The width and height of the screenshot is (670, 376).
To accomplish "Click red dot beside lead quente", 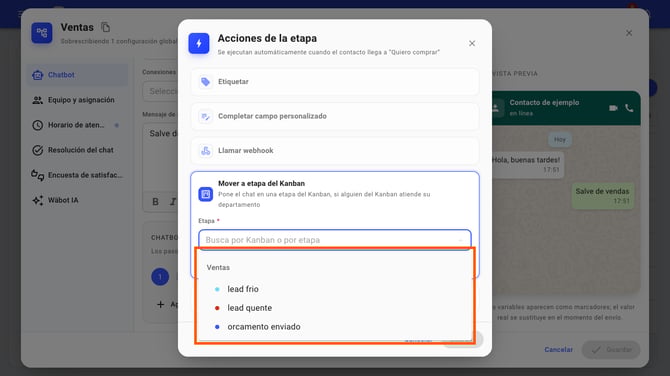I will tap(217, 308).
